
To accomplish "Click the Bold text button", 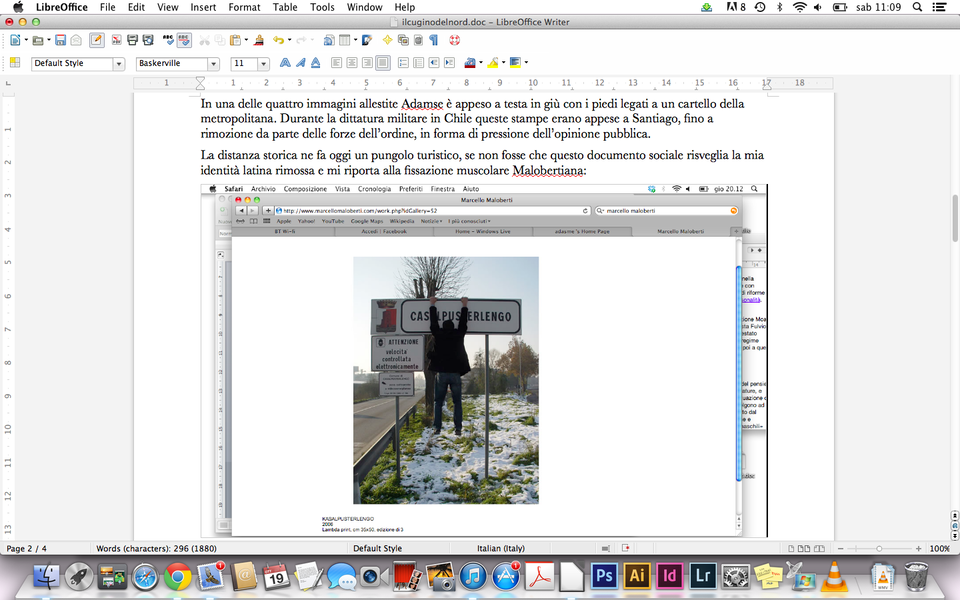I will coord(285,63).
